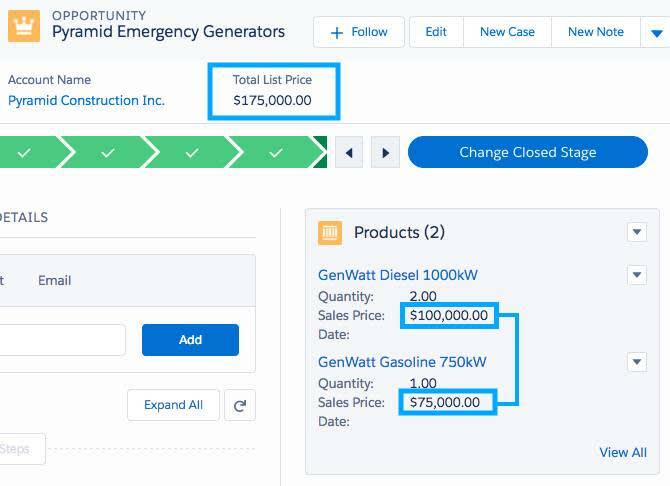Switch to the Email tab
The image size is (670, 486).
coord(54,280)
